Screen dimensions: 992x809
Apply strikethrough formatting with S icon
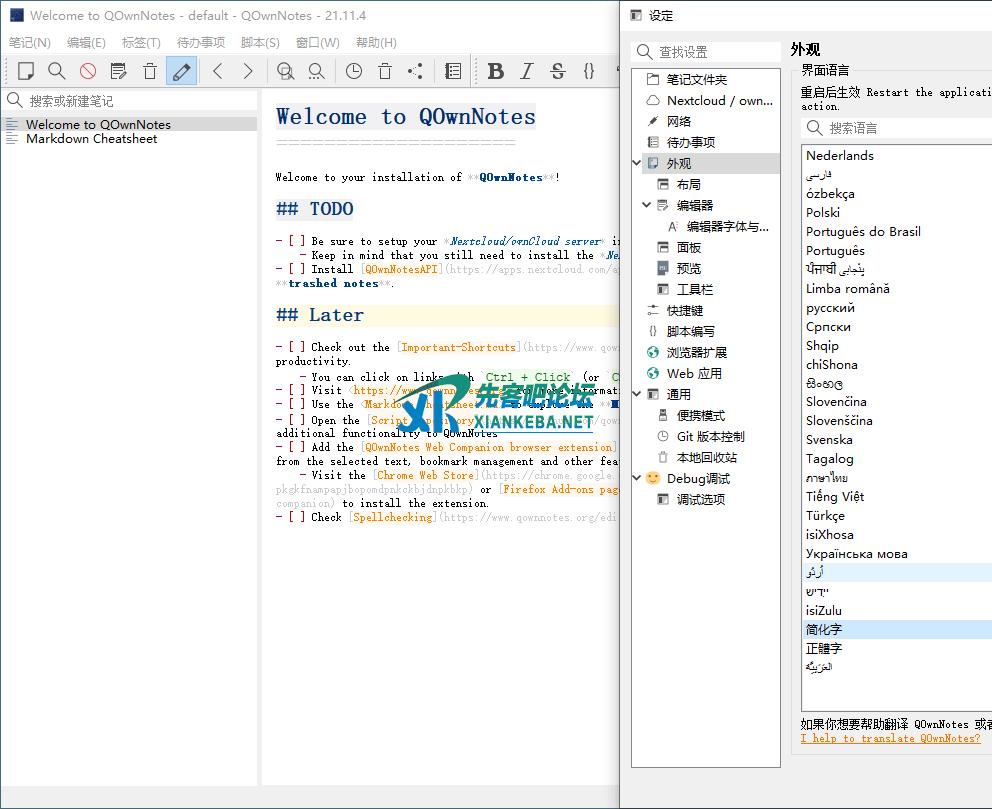(558, 71)
